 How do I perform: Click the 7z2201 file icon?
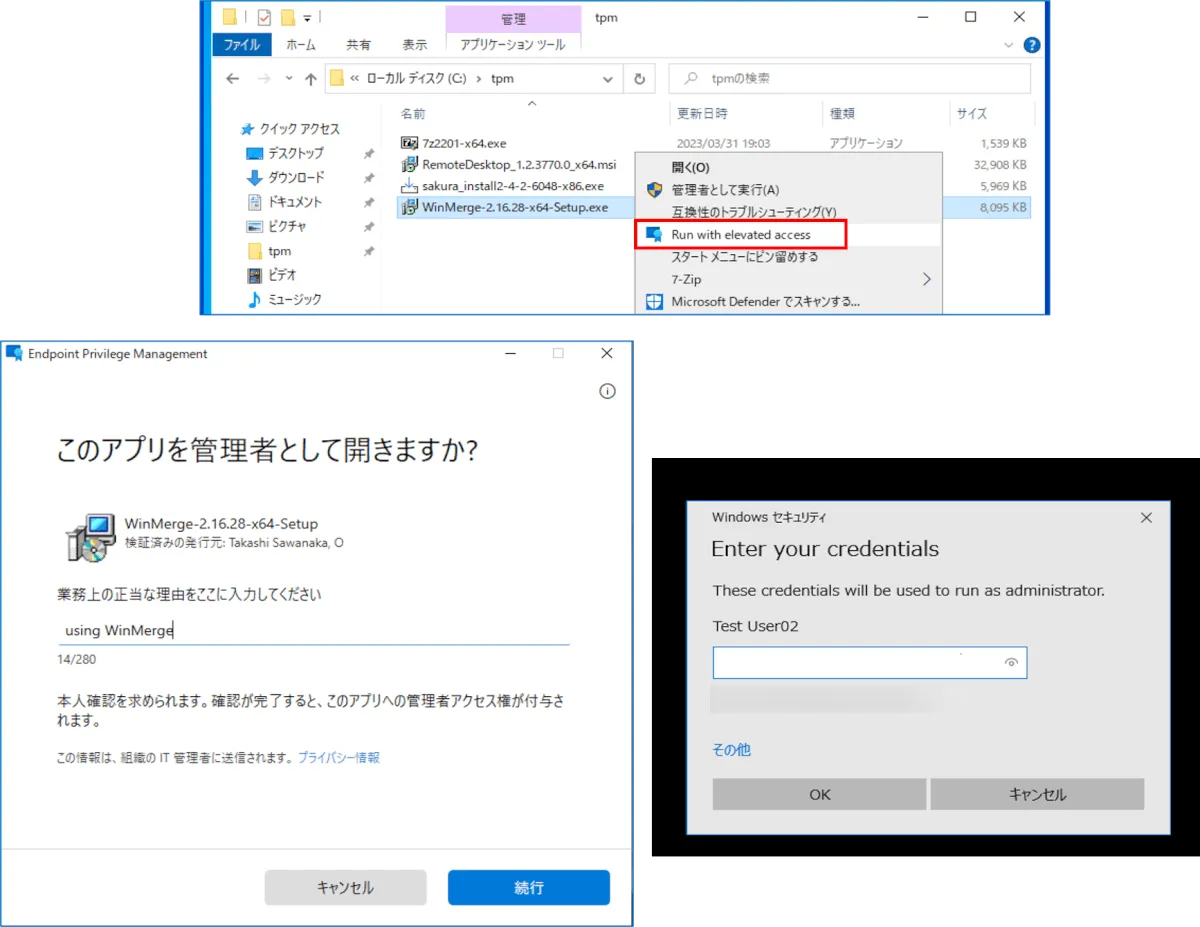409,143
